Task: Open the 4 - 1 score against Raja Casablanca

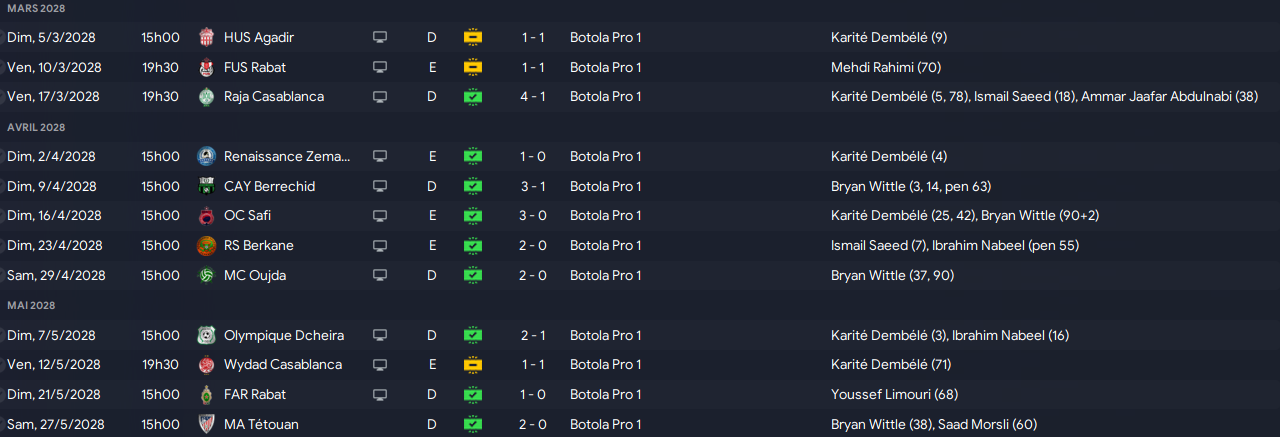Action: (533, 97)
